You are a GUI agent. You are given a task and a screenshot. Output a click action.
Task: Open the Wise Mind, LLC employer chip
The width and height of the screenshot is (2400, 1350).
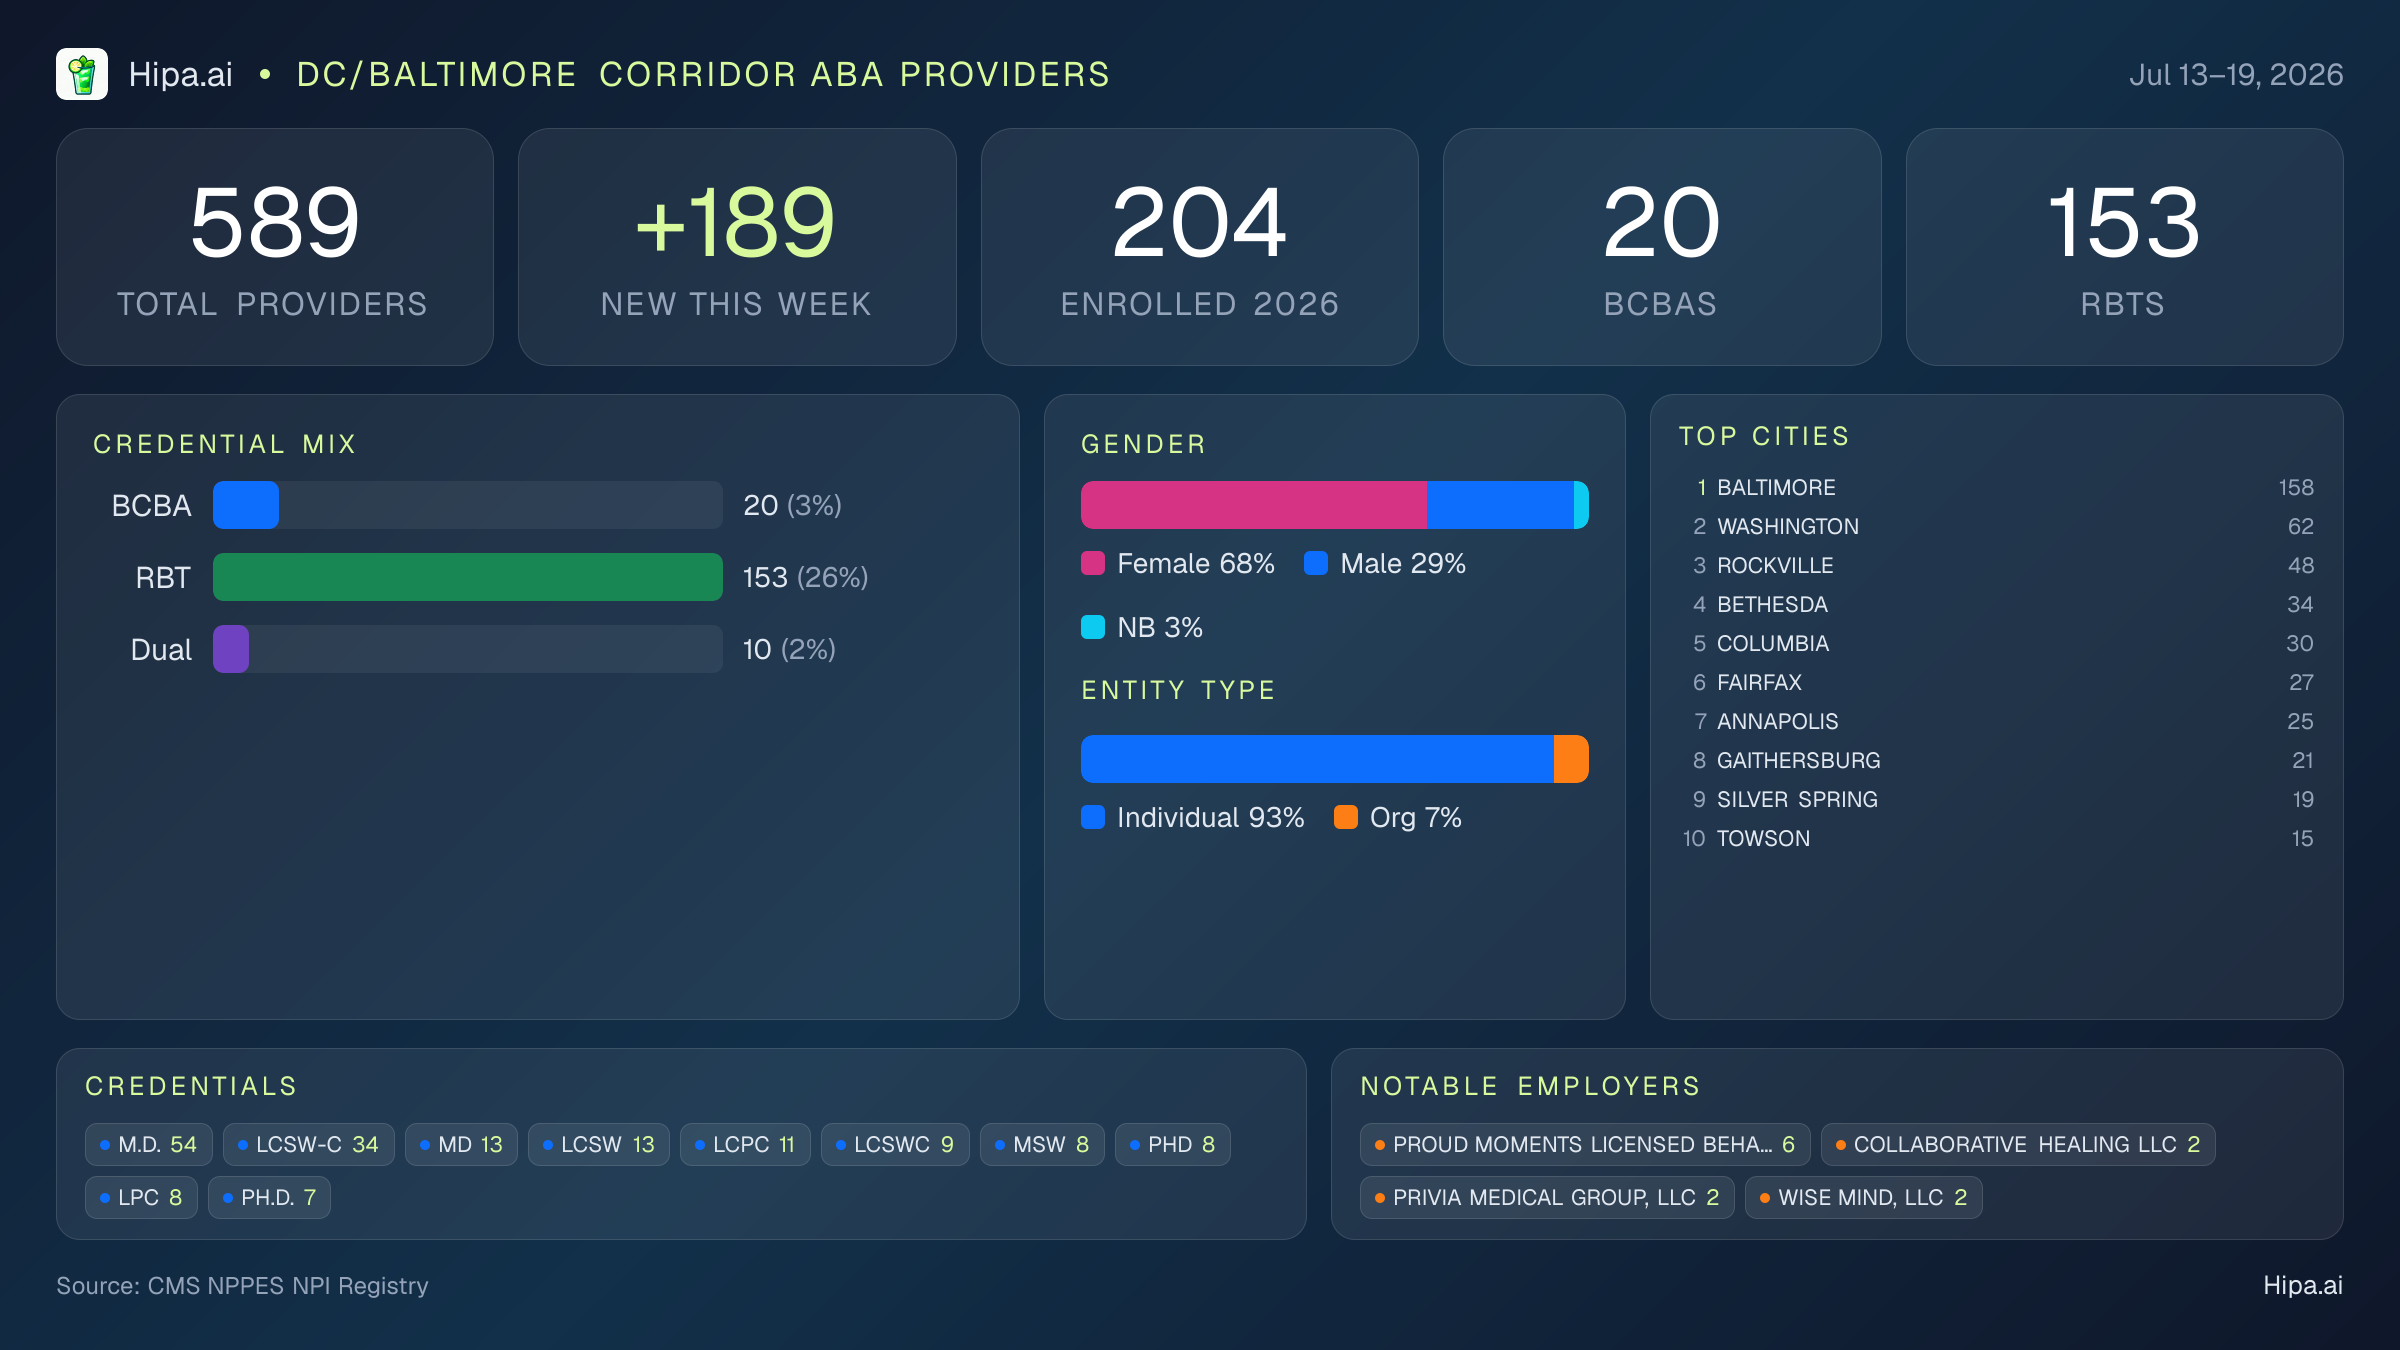(1864, 1197)
